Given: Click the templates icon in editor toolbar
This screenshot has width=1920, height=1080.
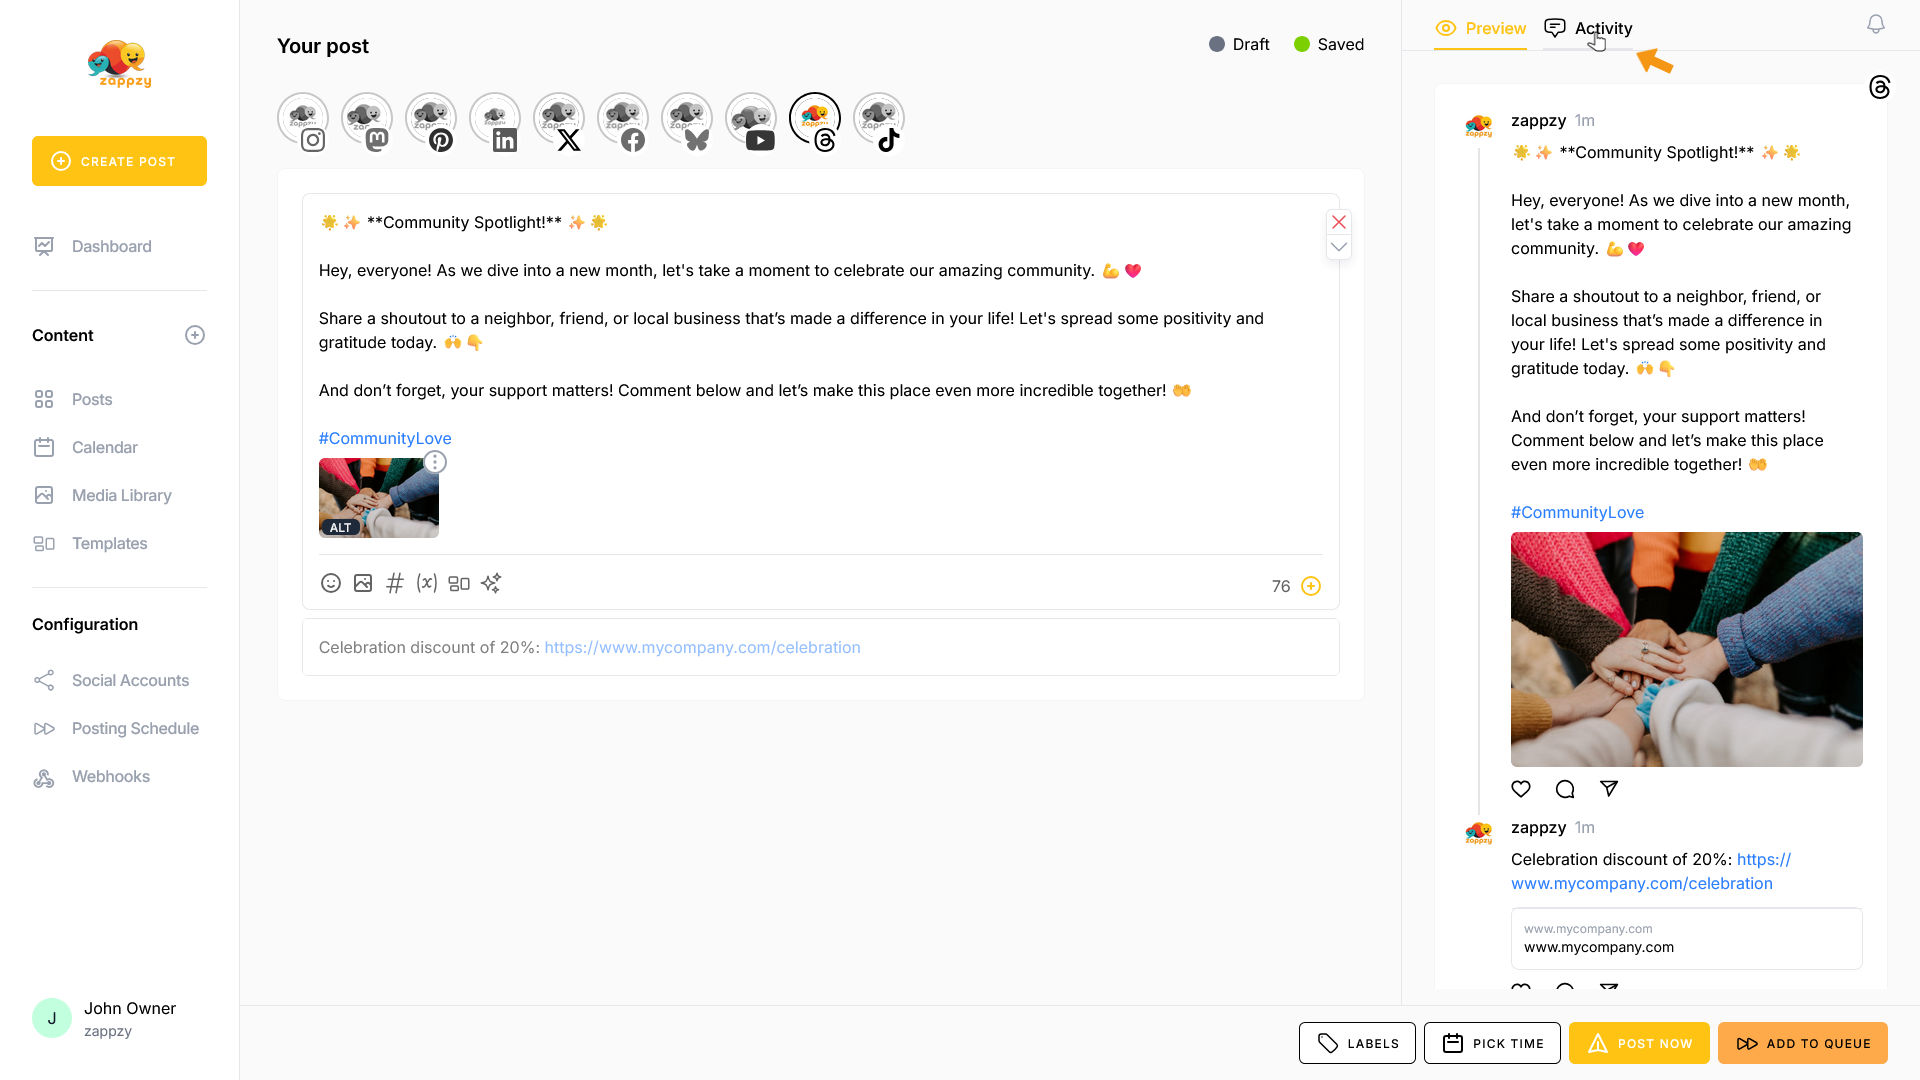Looking at the screenshot, I should pos(459,583).
